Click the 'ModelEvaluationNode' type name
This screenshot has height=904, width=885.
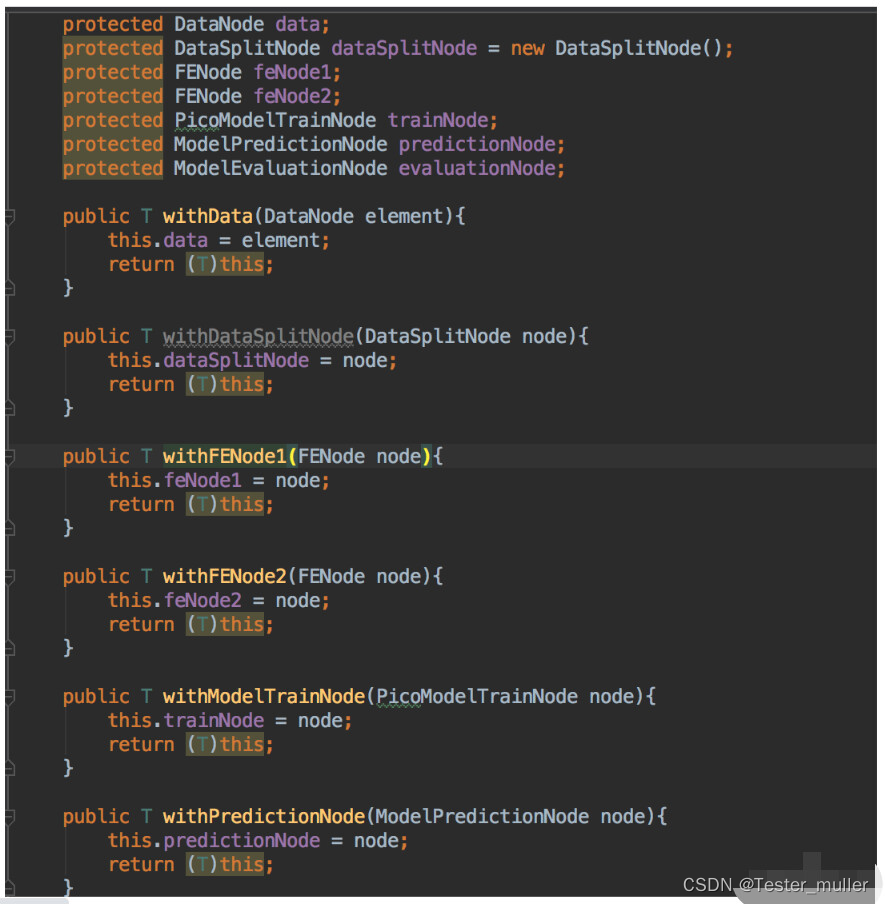281,168
